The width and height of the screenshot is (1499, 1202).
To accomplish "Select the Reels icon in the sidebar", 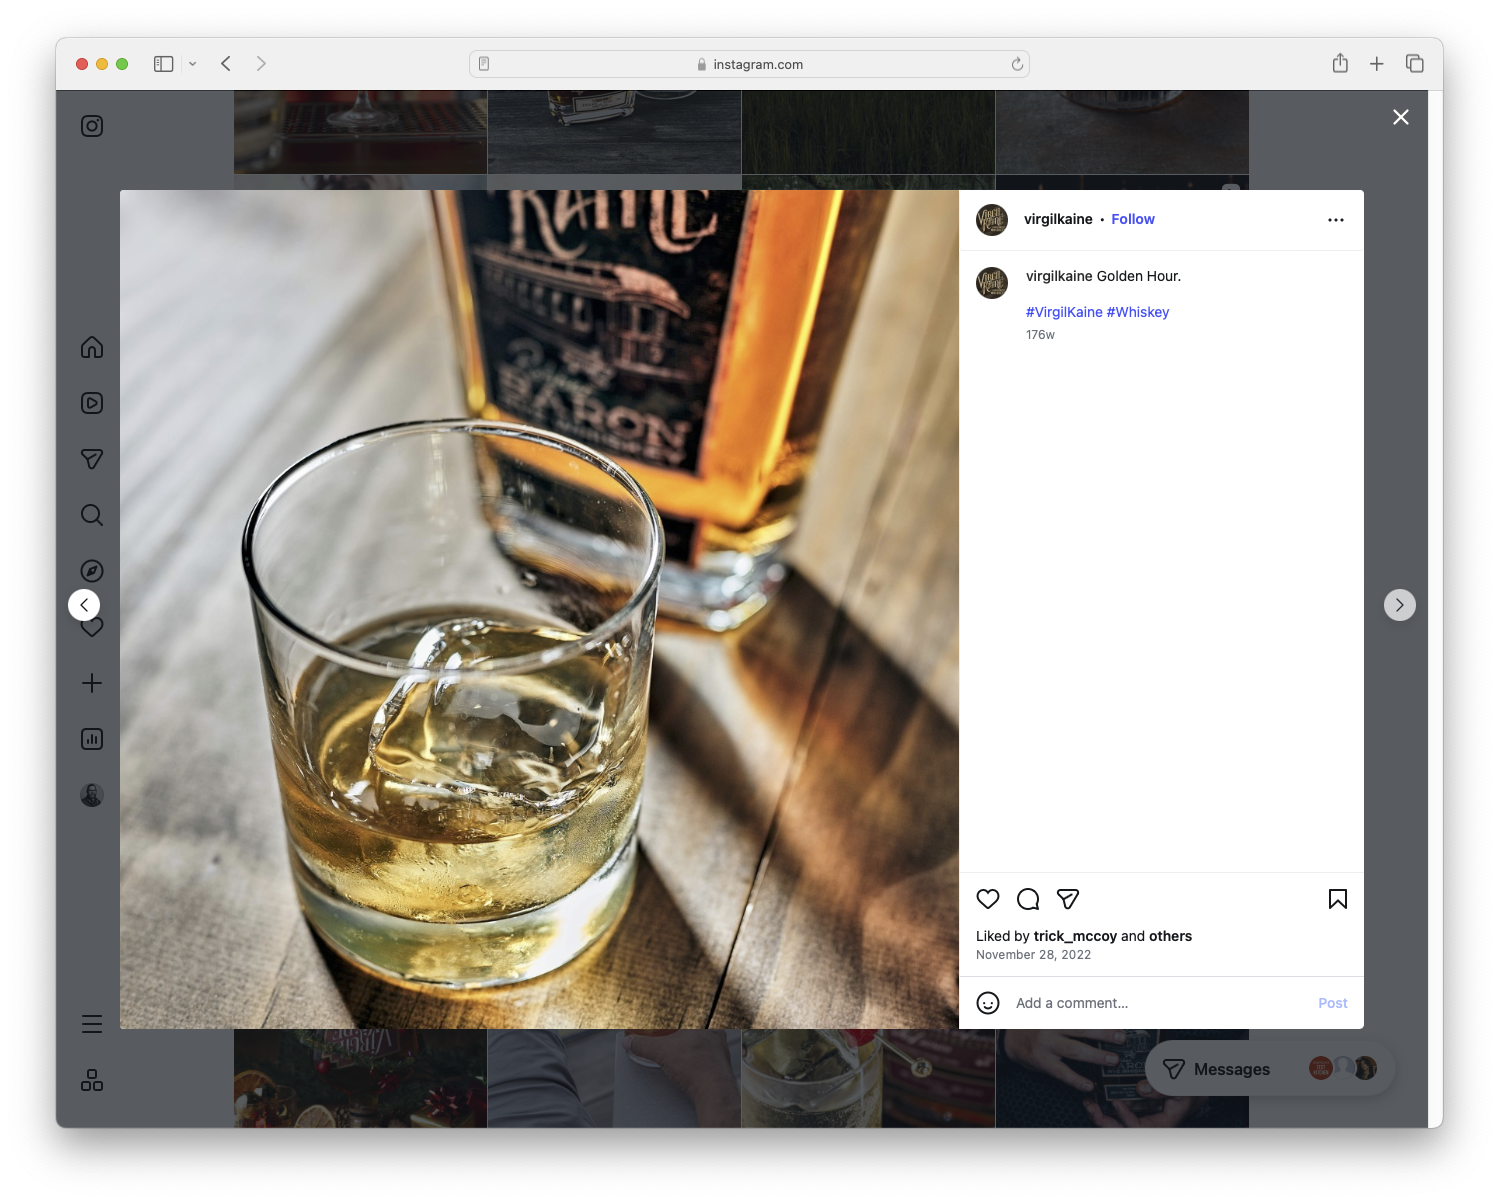I will 91,402.
